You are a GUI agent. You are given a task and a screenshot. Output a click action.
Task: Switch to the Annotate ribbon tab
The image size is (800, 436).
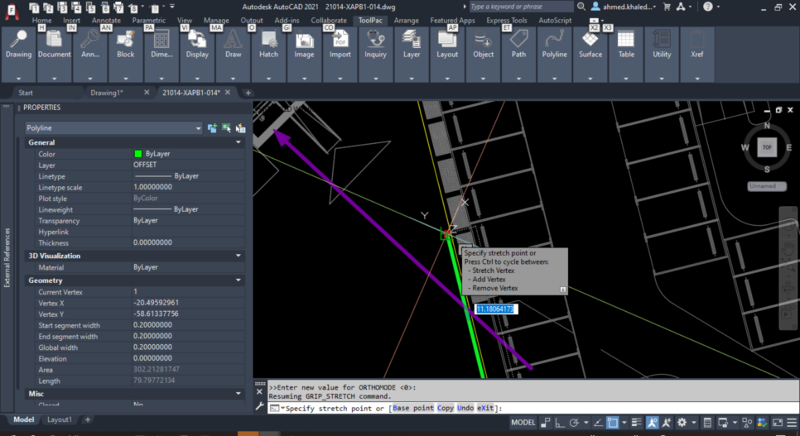point(107,20)
